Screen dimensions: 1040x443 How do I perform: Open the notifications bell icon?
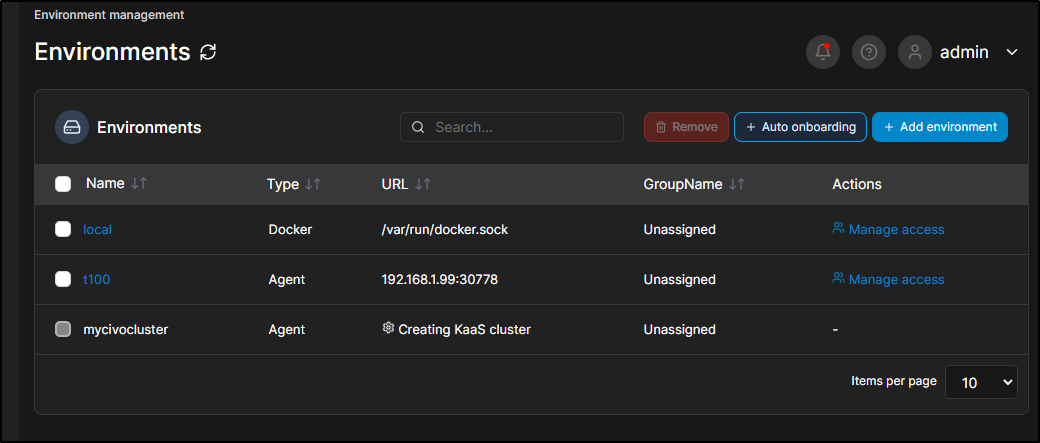pos(822,52)
